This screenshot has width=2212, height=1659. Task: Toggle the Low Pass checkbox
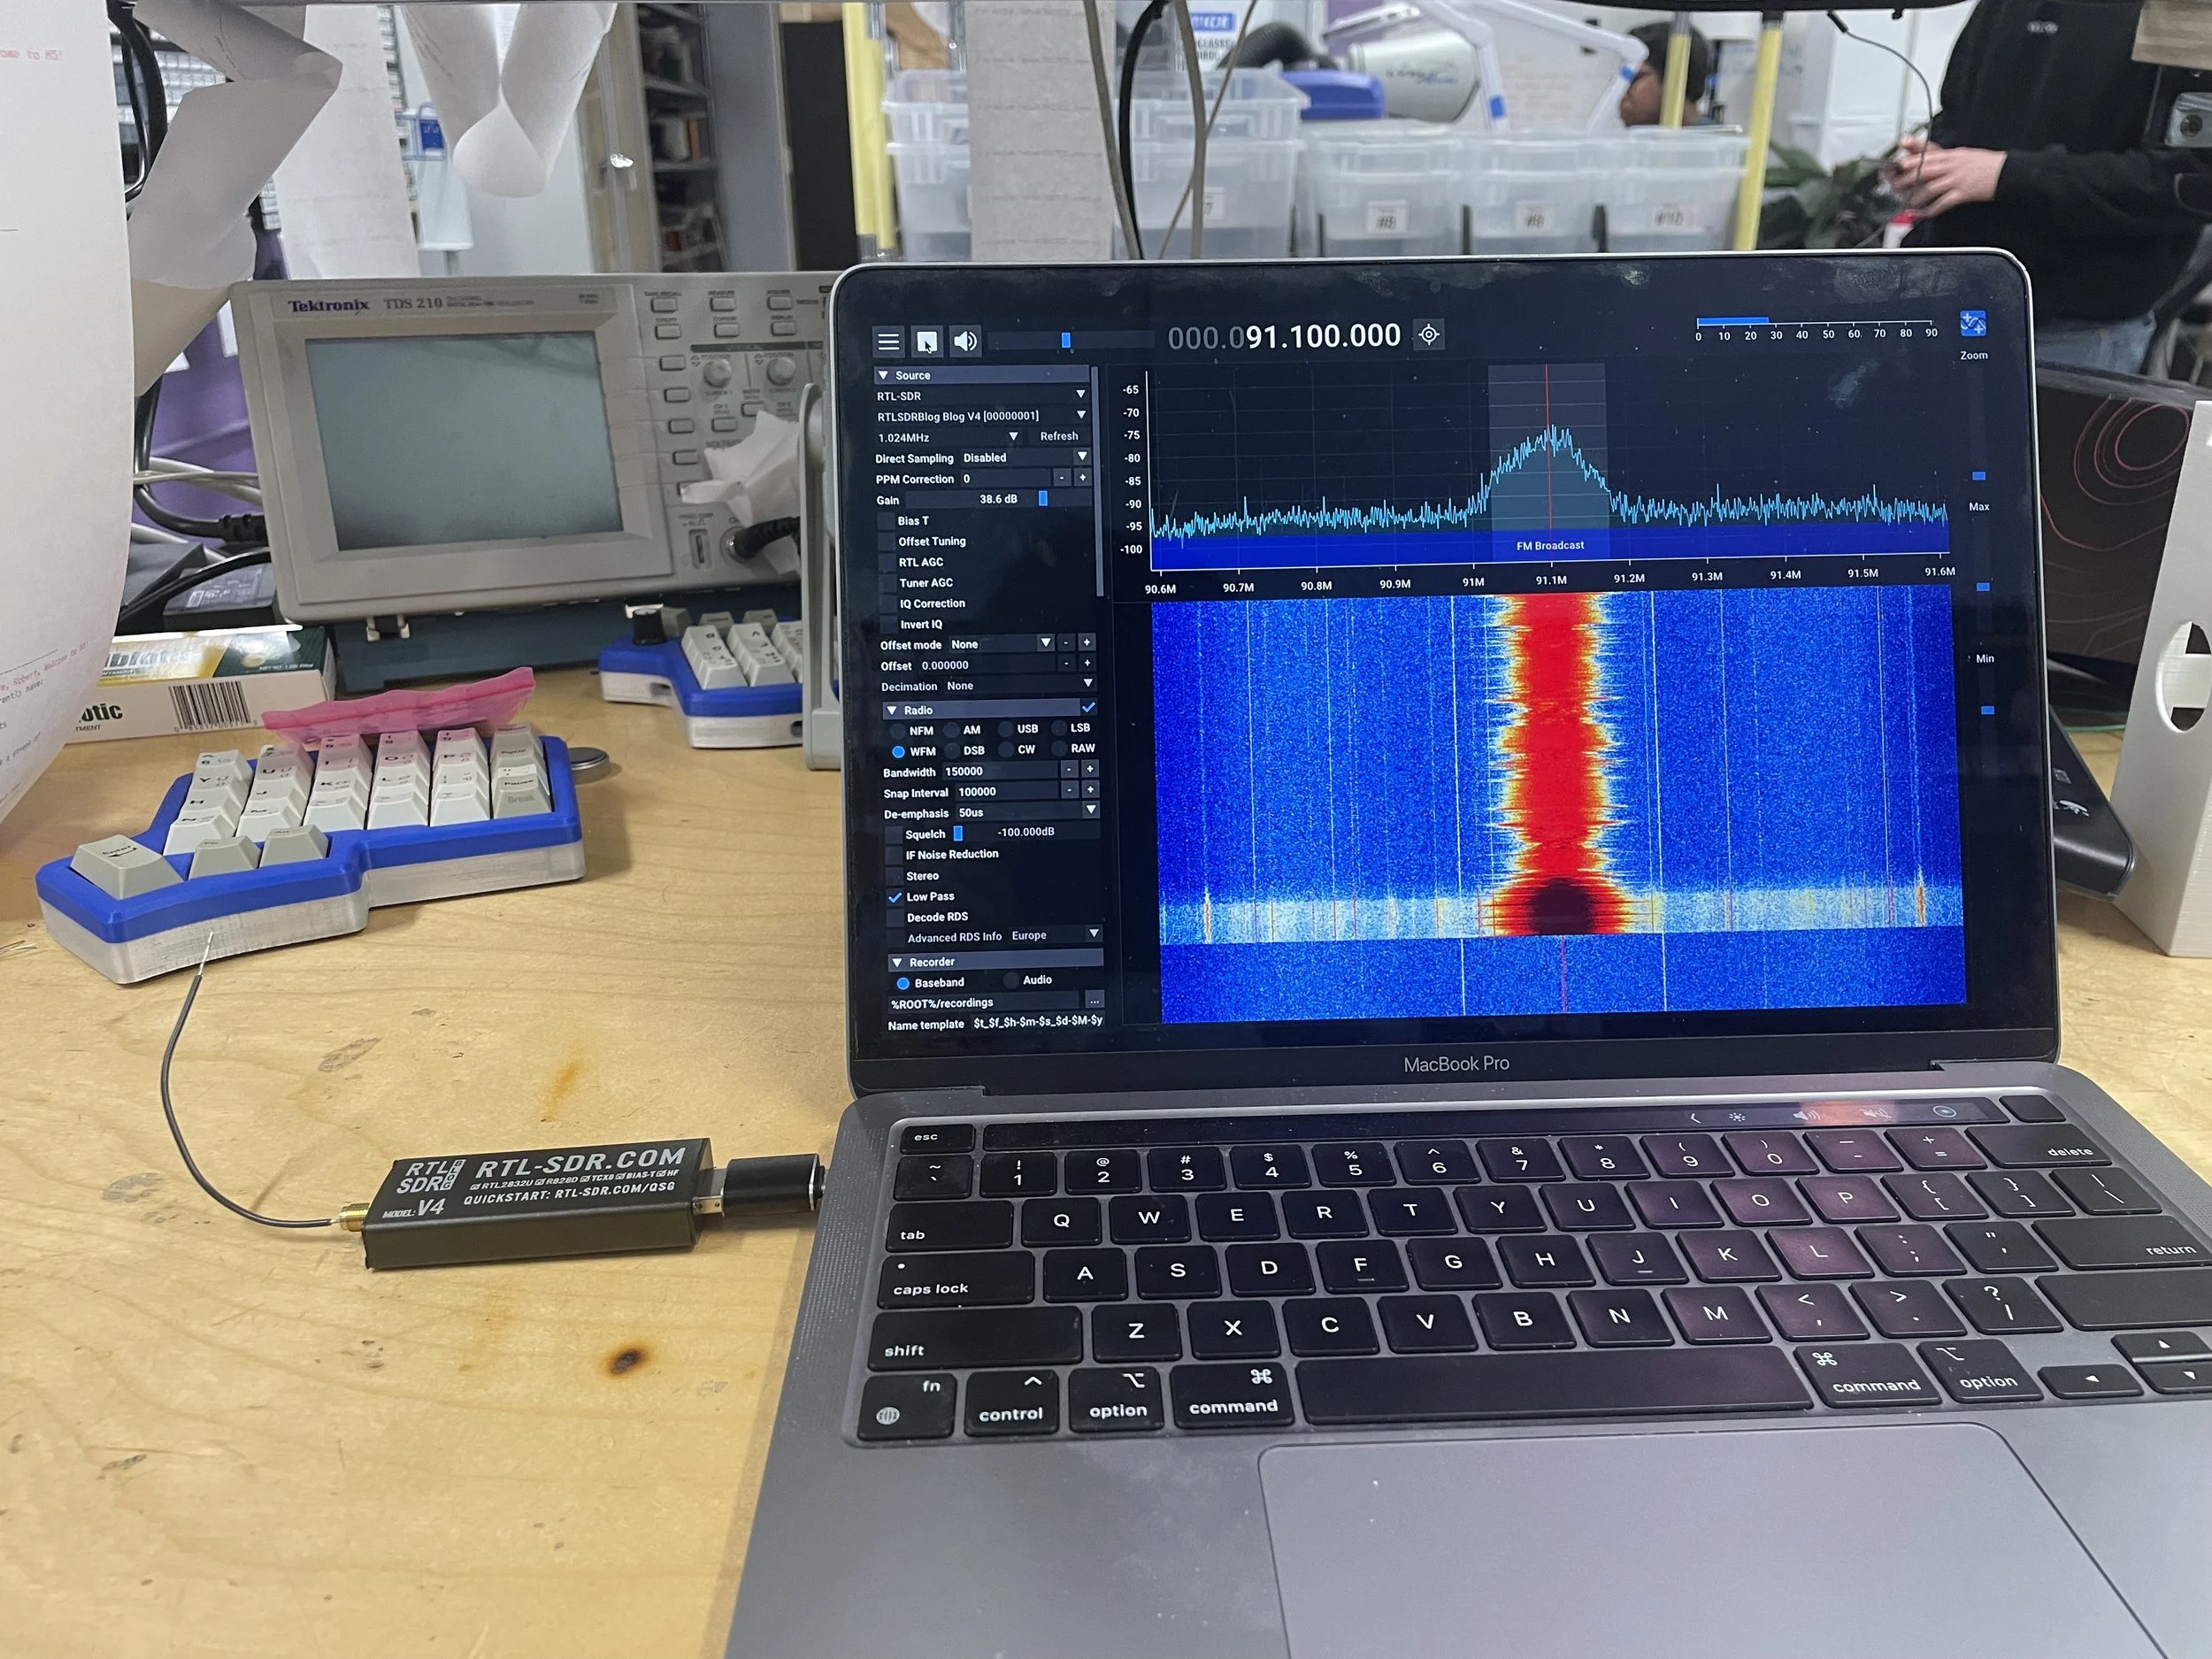point(895,897)
